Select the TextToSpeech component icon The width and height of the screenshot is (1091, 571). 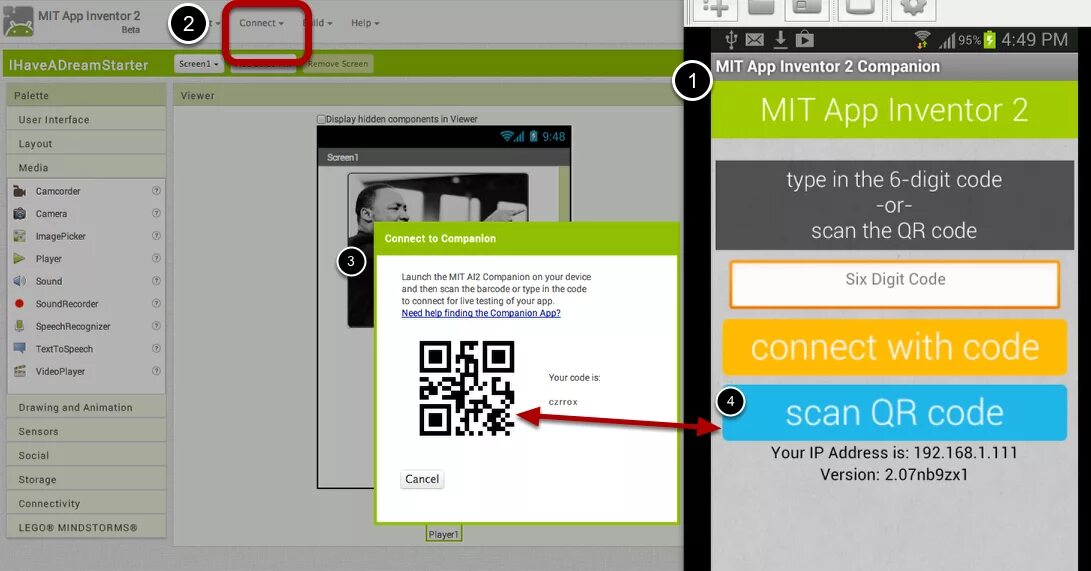click(19, 348)
